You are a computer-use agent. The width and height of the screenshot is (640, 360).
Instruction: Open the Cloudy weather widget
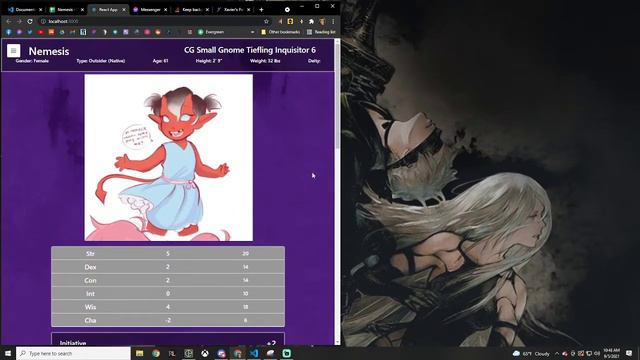pos(531,353)
